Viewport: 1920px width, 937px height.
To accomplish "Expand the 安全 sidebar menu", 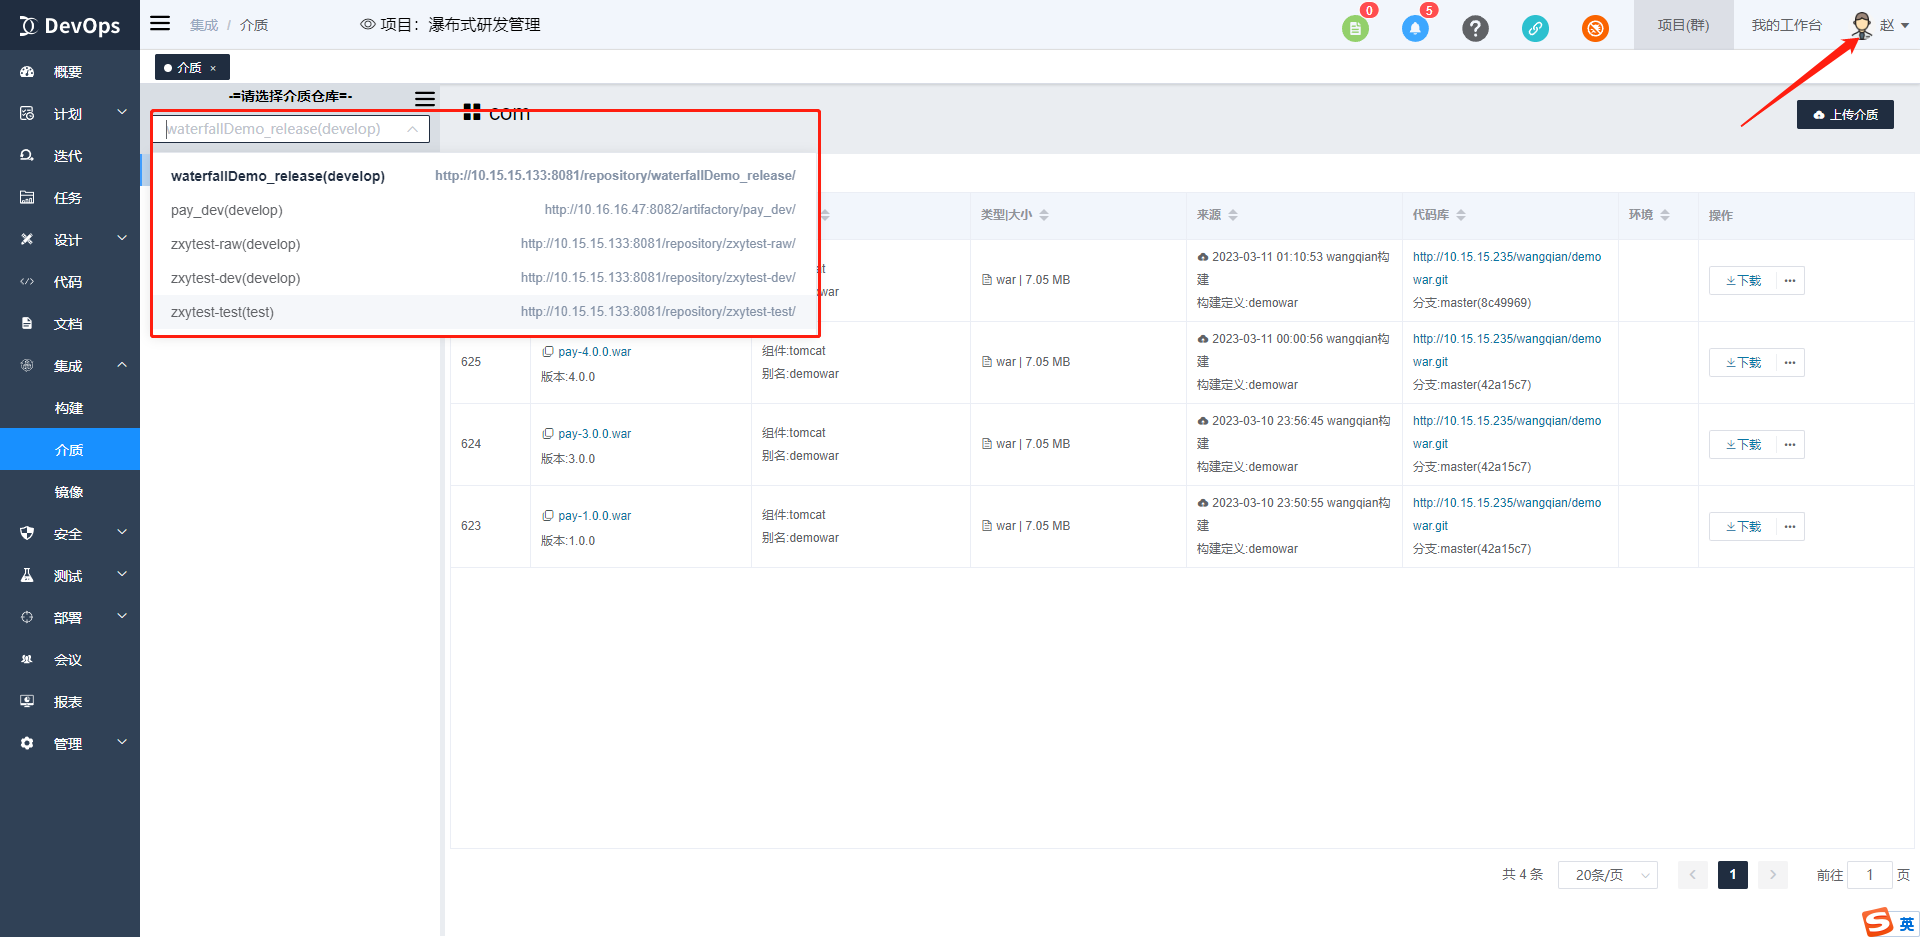I will pyautogui.click(x=69, y=534).
